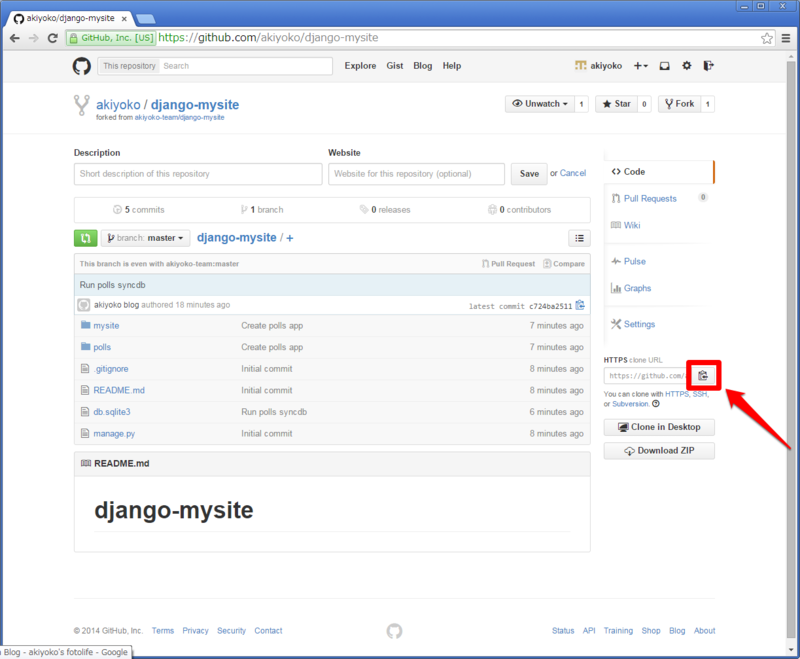Cancel editing description
Image resolution: width=800 pixels, height=659 pixels.
(x=573, y=173)
